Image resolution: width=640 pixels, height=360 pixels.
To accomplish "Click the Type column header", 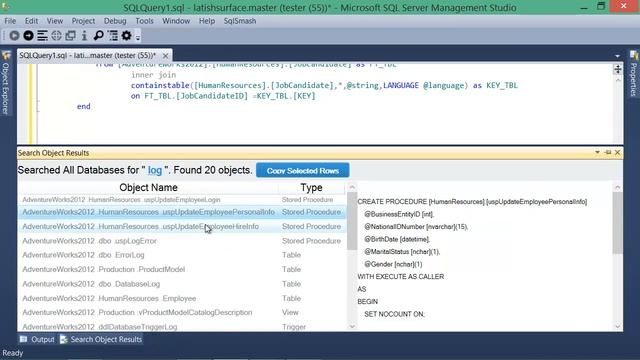I will coord(311,187).
